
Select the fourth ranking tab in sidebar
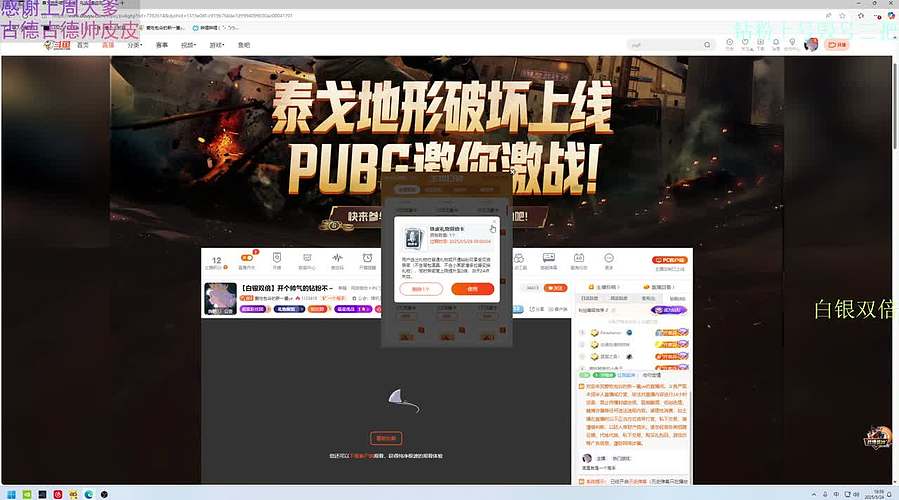677,299
